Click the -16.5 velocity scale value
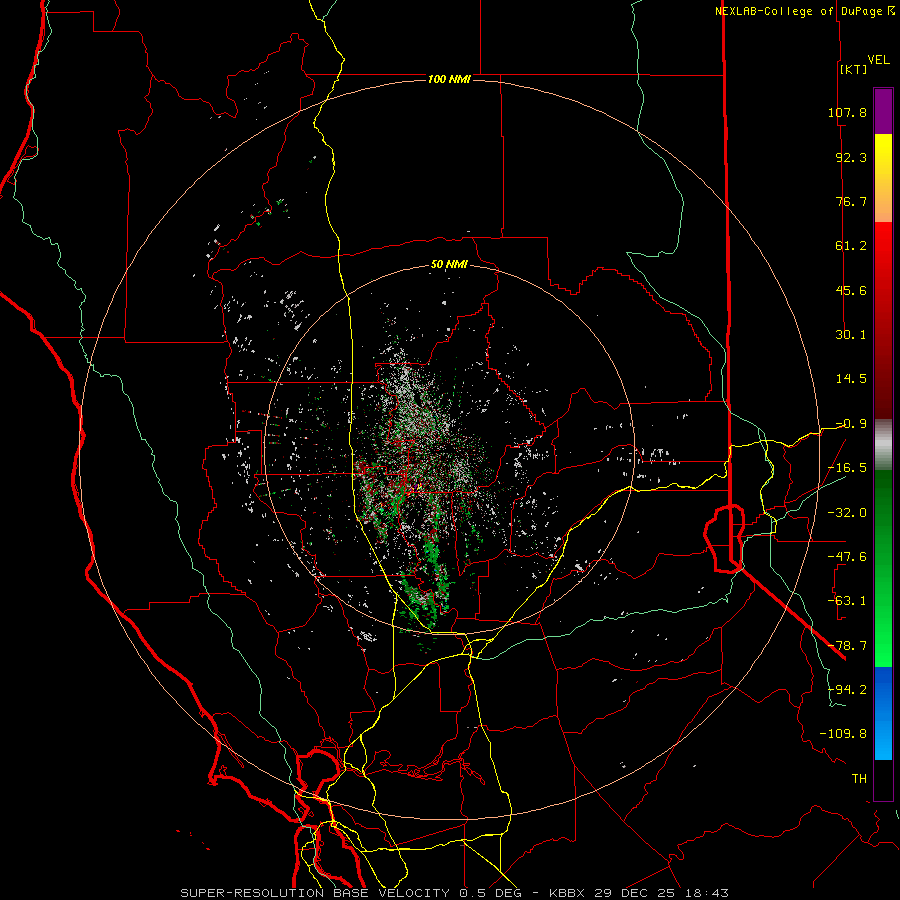The height and width of the screenshot is (900, 900). 847,468
